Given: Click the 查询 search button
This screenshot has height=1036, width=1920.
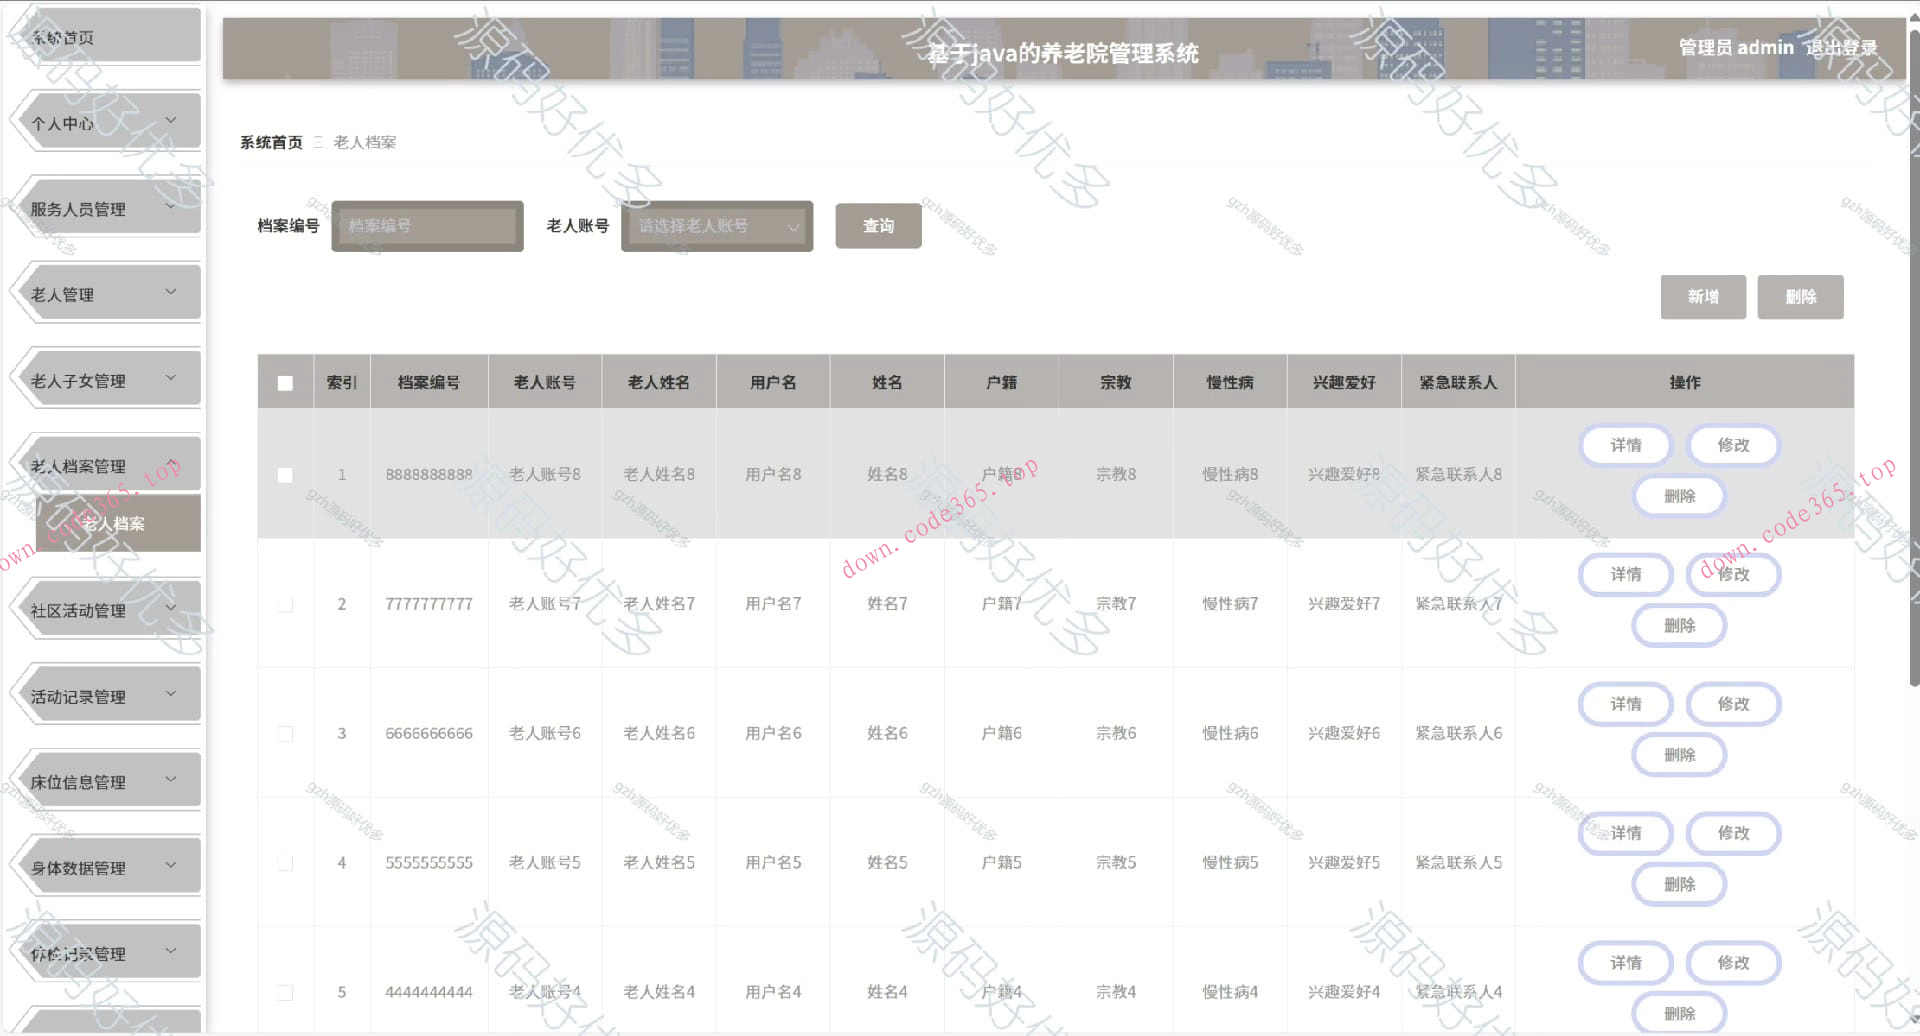Looking at the screenshot, I should [878, 226].
